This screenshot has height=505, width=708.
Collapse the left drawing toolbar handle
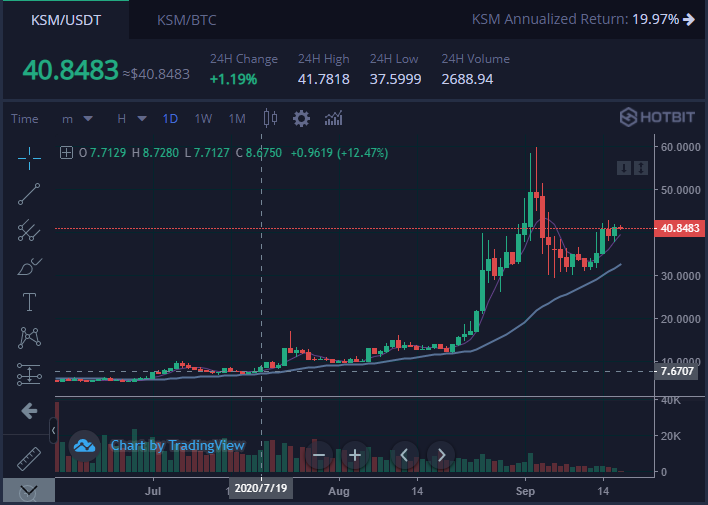53,430
